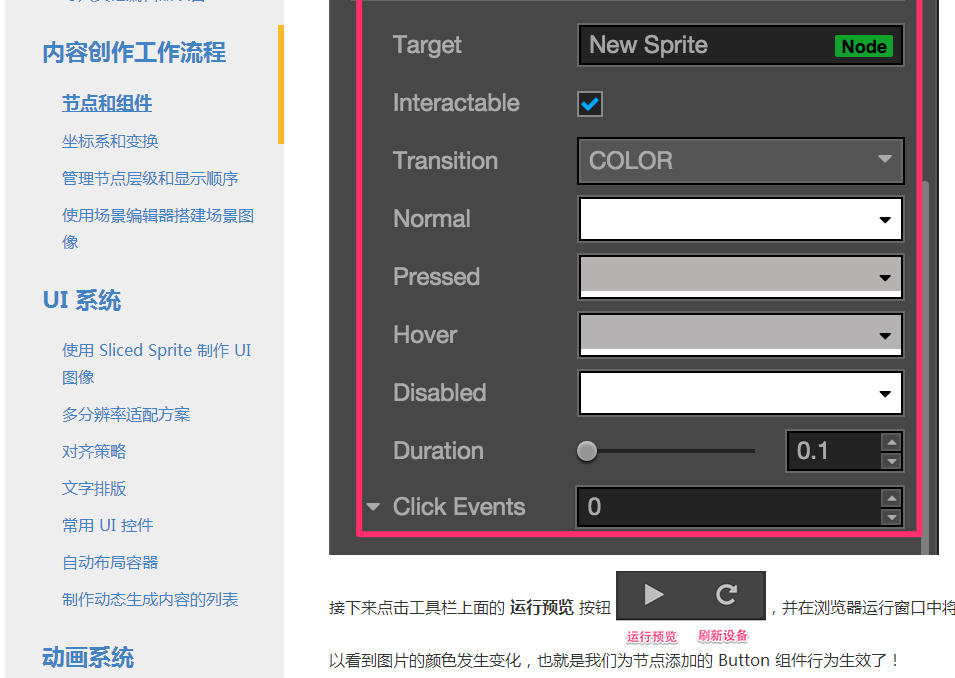Decrease Duration with the down stepper arrow

click(x=892, y=461)
